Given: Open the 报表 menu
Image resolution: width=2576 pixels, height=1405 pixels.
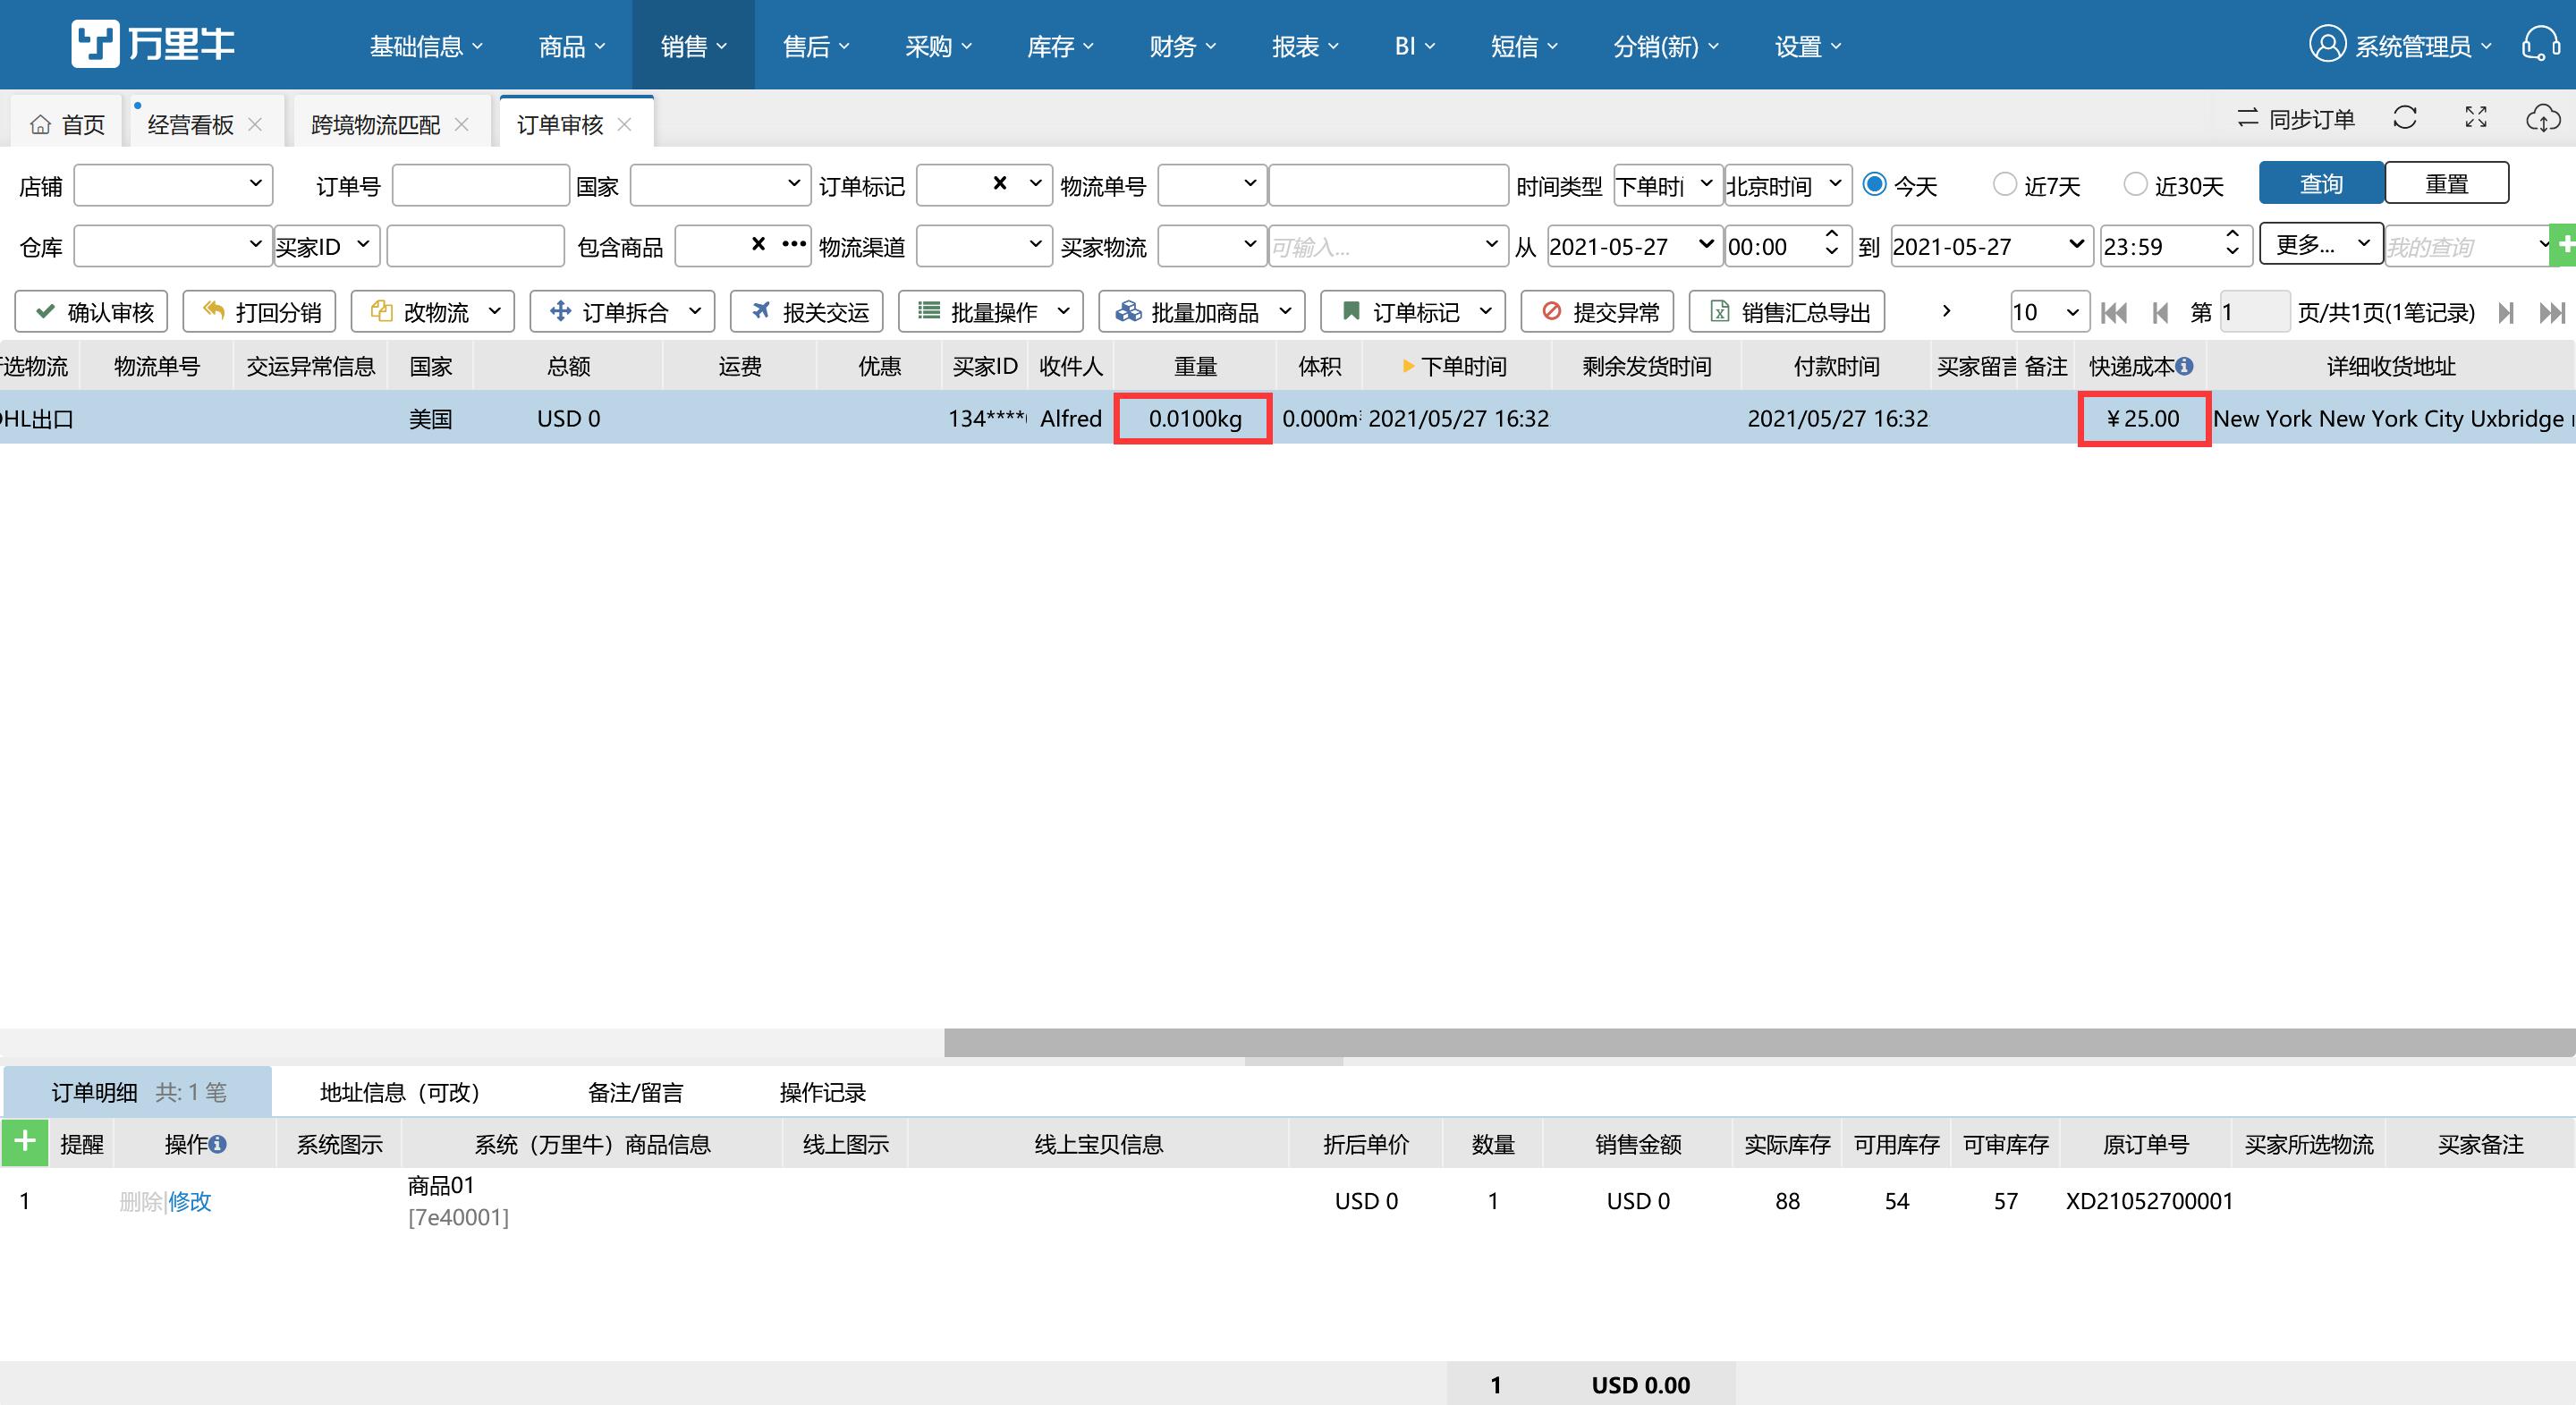Looking at the screenshot, I should [x=1304, y=46].
